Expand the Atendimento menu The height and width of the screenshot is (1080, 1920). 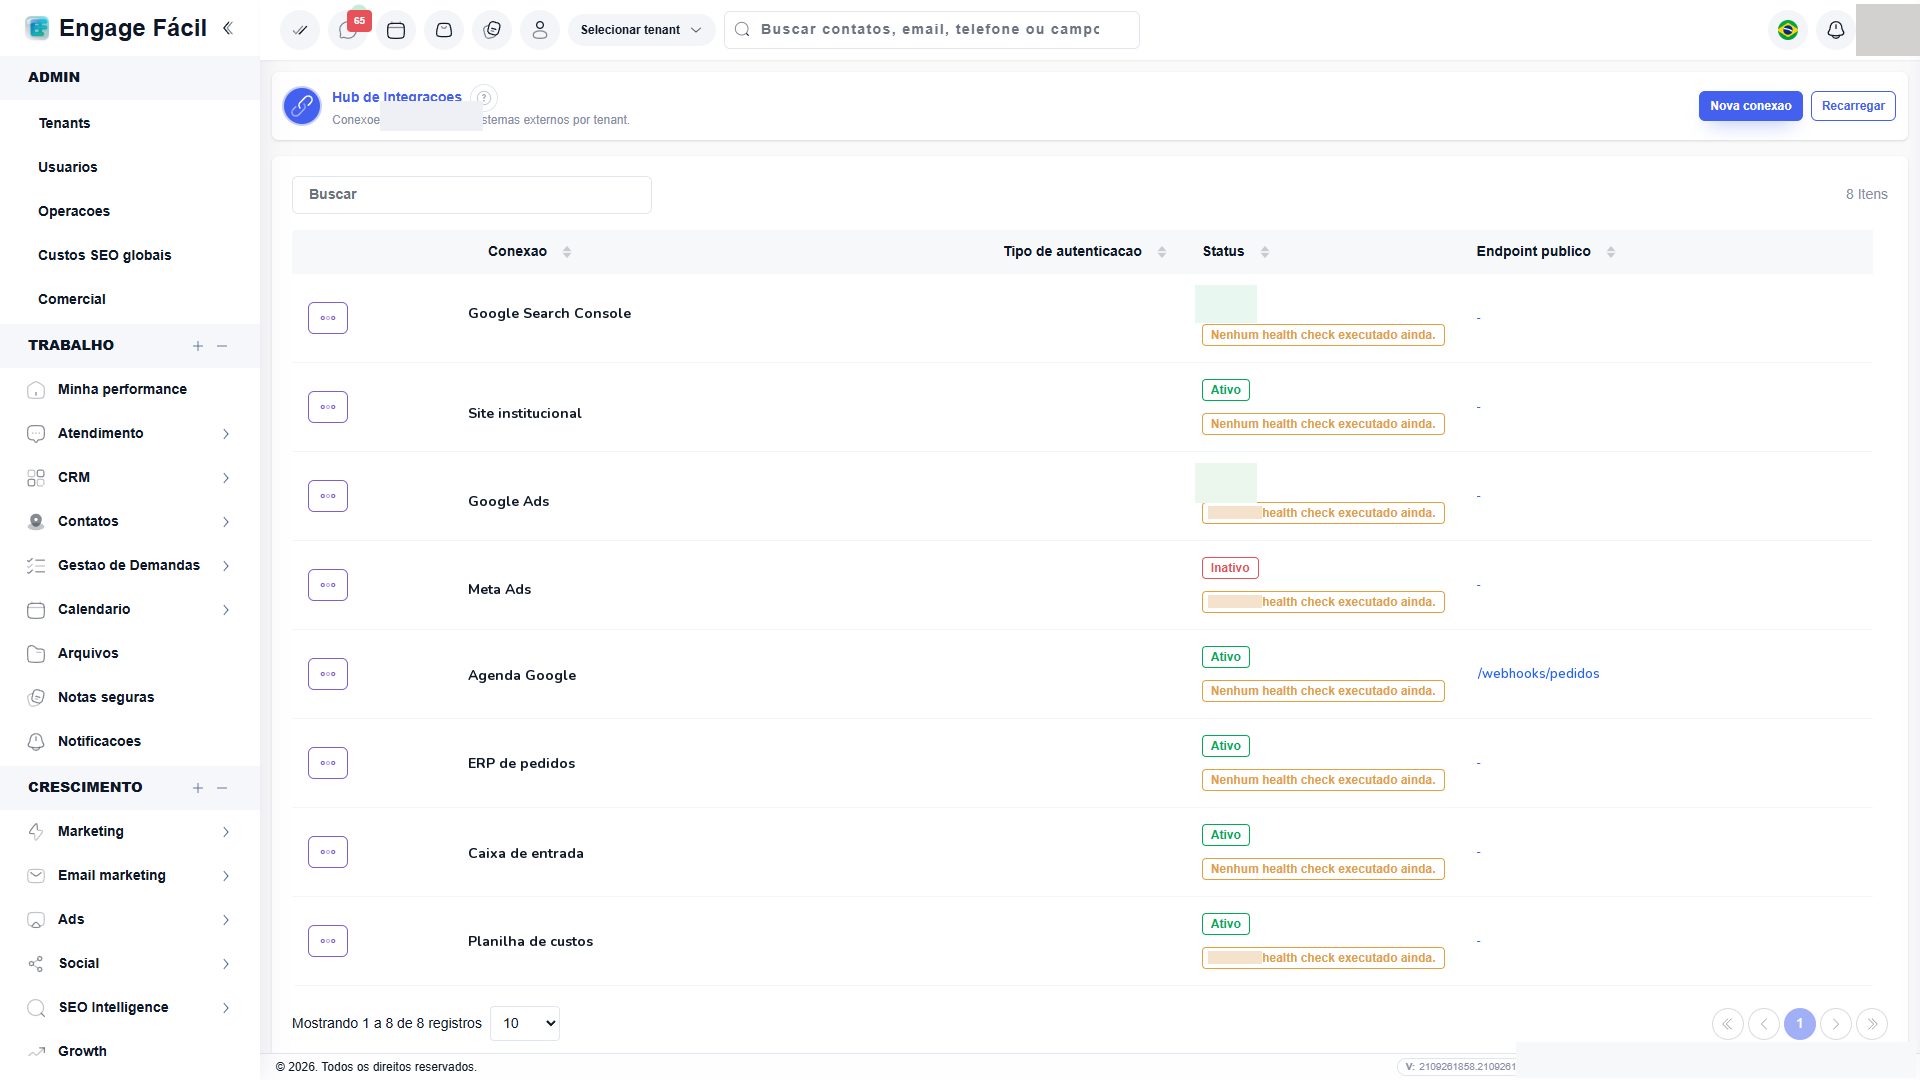130,433
